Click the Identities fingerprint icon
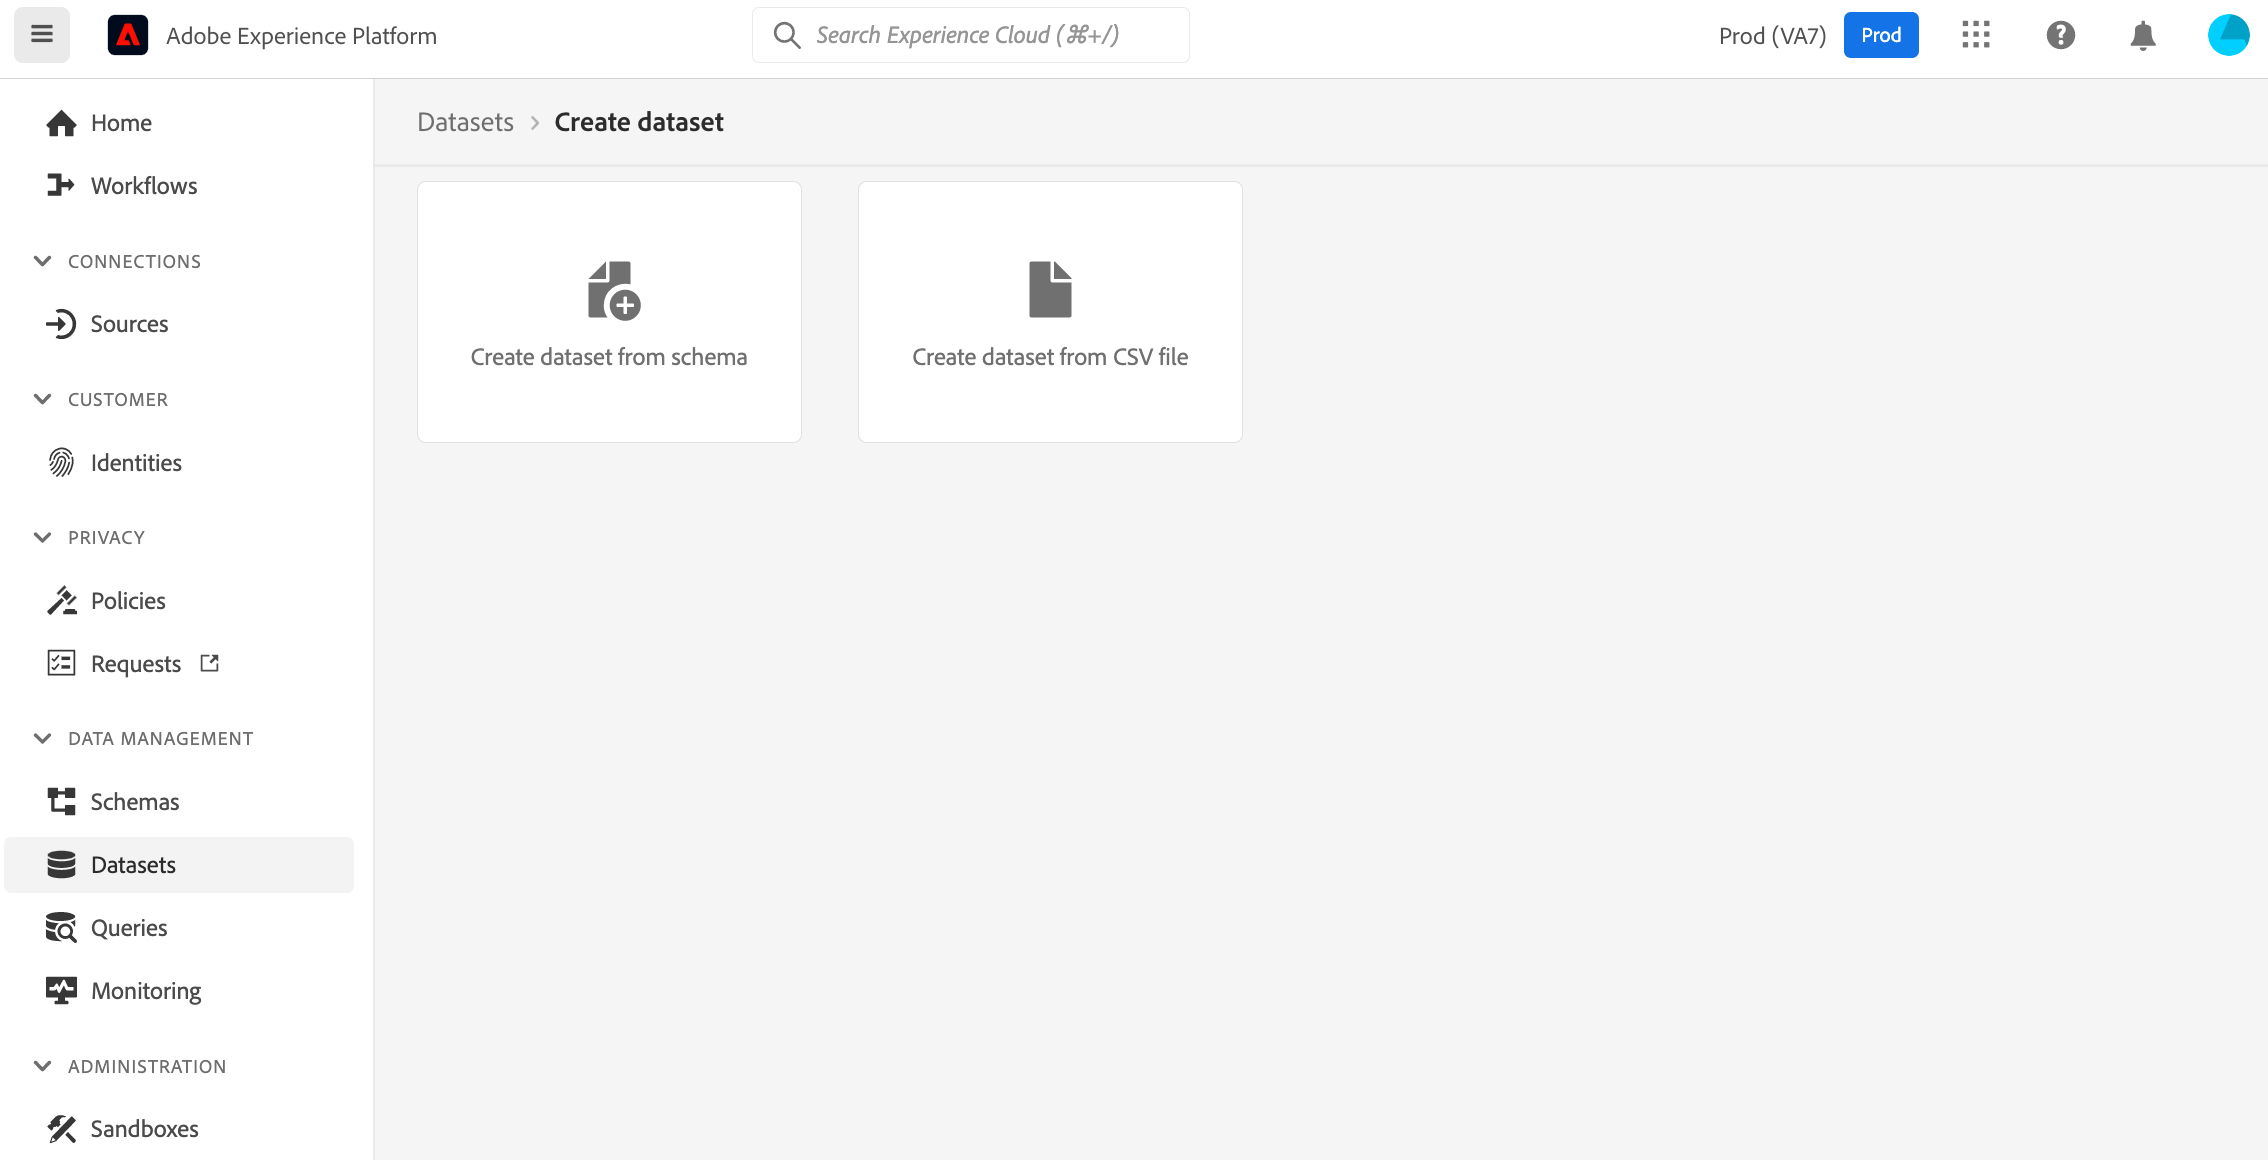Viewport: 2268px width, 1160px height. (61, 462)
